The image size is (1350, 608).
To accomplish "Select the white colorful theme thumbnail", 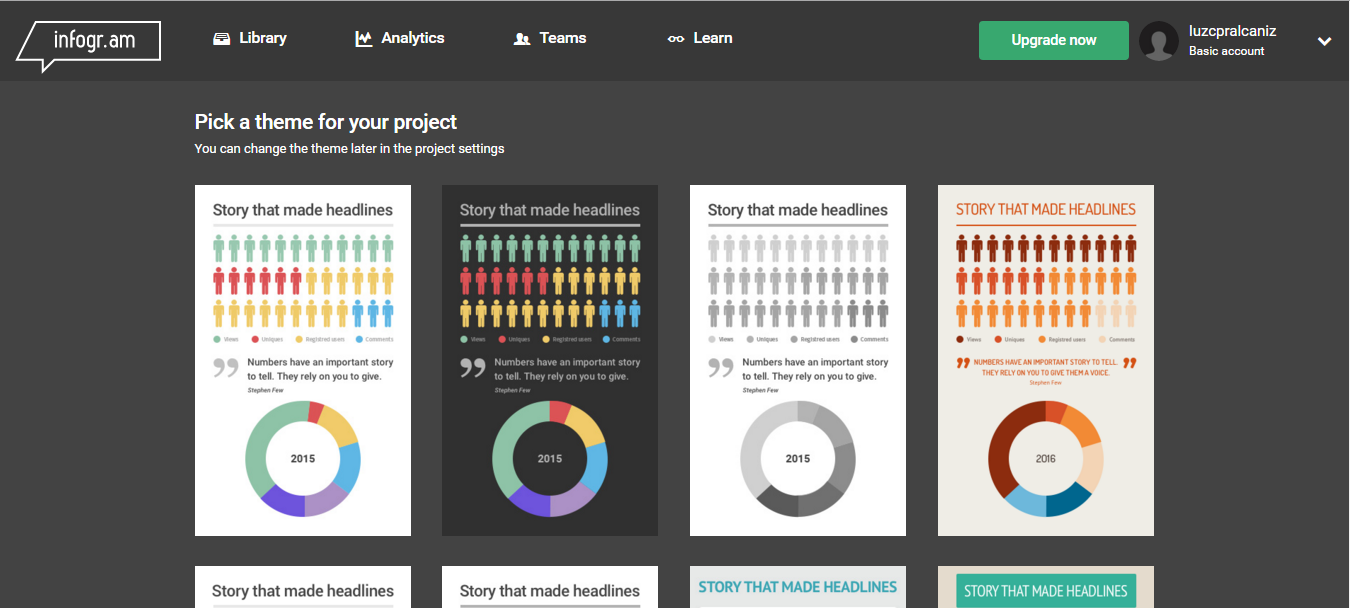I will 303,360.
